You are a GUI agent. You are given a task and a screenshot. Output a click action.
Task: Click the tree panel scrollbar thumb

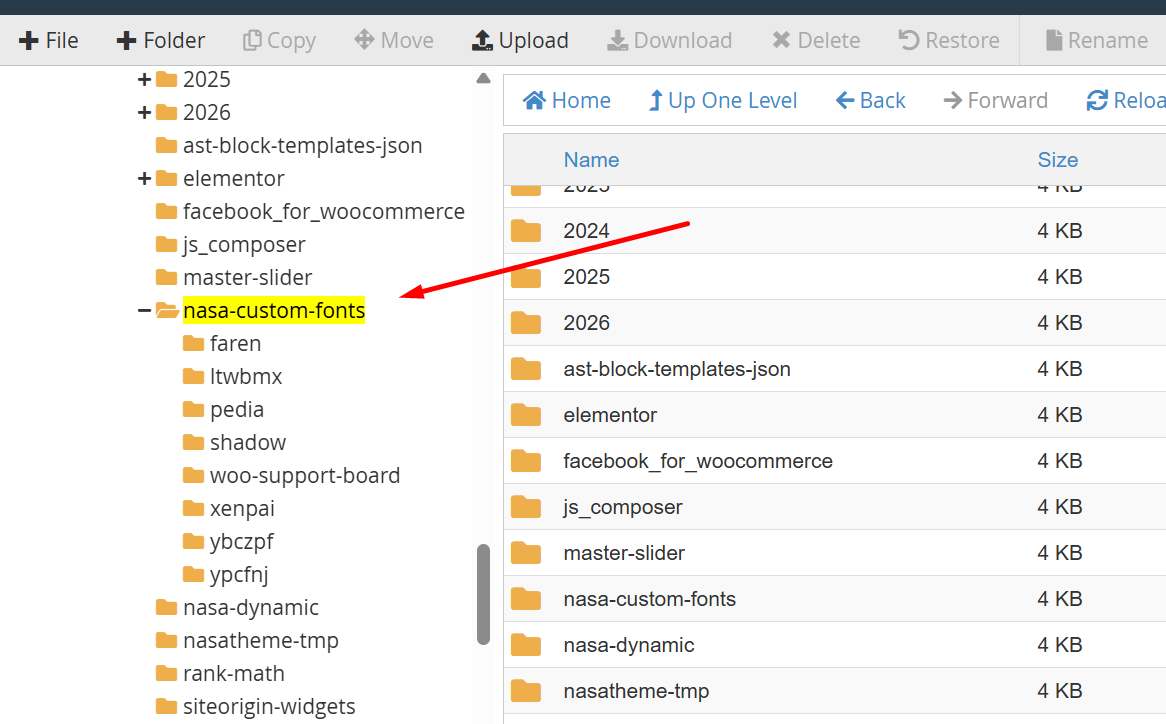click(483, 594)
